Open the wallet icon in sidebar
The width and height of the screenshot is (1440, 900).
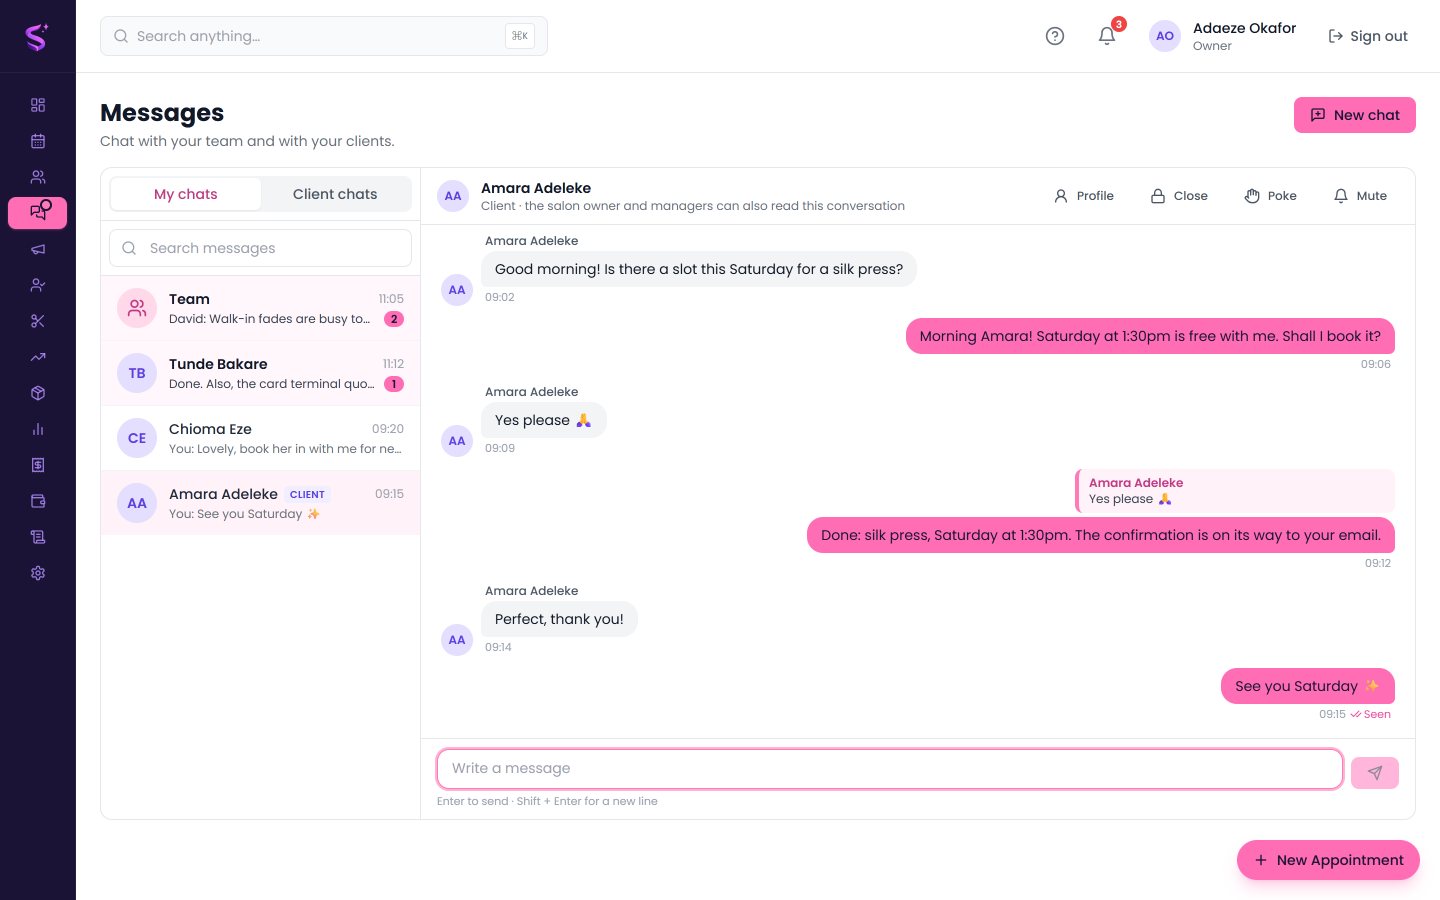click(38, 501)
